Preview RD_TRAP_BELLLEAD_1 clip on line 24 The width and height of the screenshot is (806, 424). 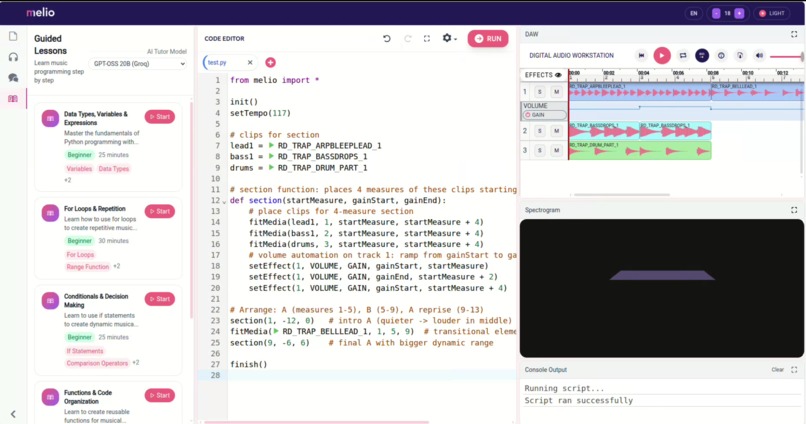[276, 331]
